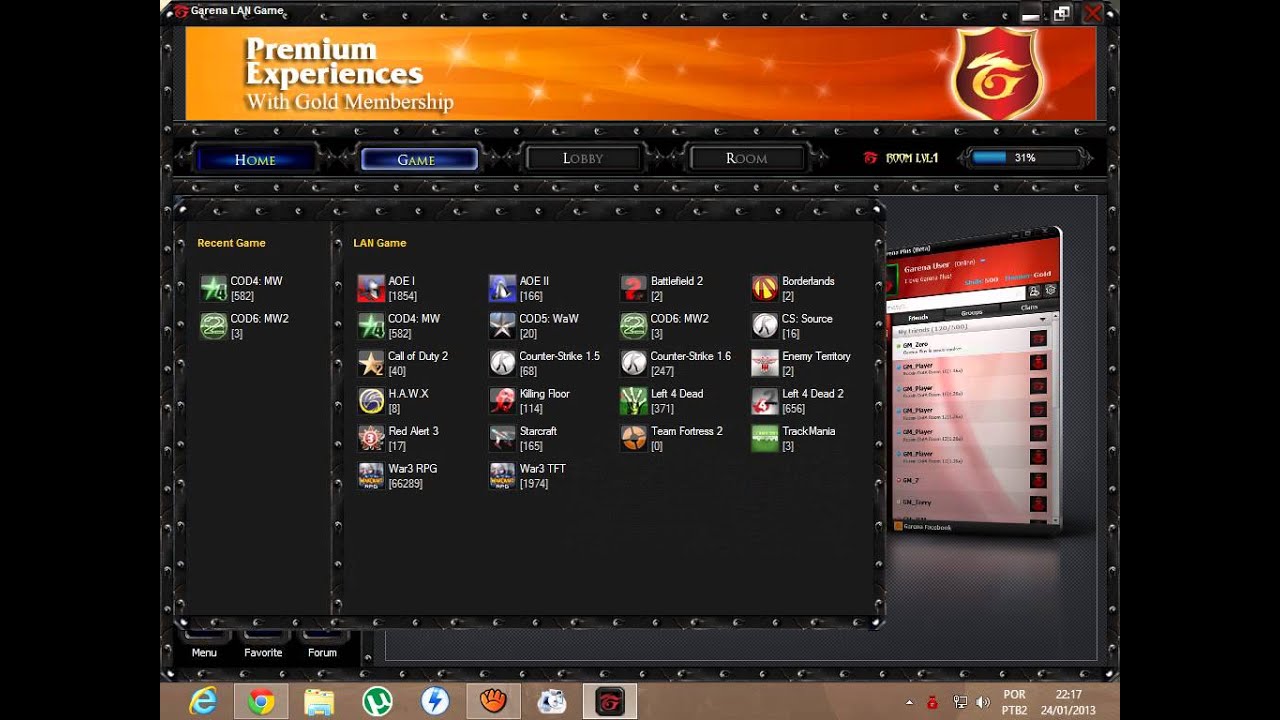Select the Counter-Strike 1.5 icon
Viewport: 1280px width, 720px height.
(502, 364)
